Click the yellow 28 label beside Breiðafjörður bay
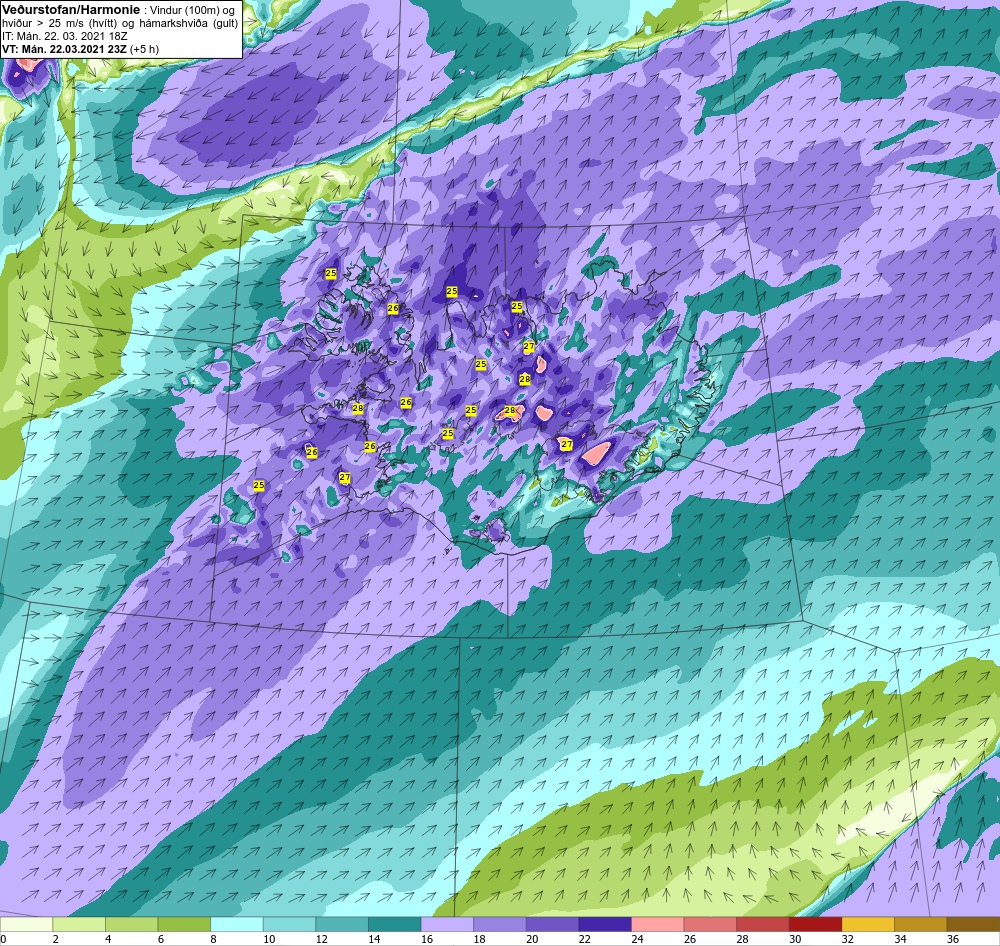The width and height of the screenshot is (1000, 946). click(x=358, y=408)
